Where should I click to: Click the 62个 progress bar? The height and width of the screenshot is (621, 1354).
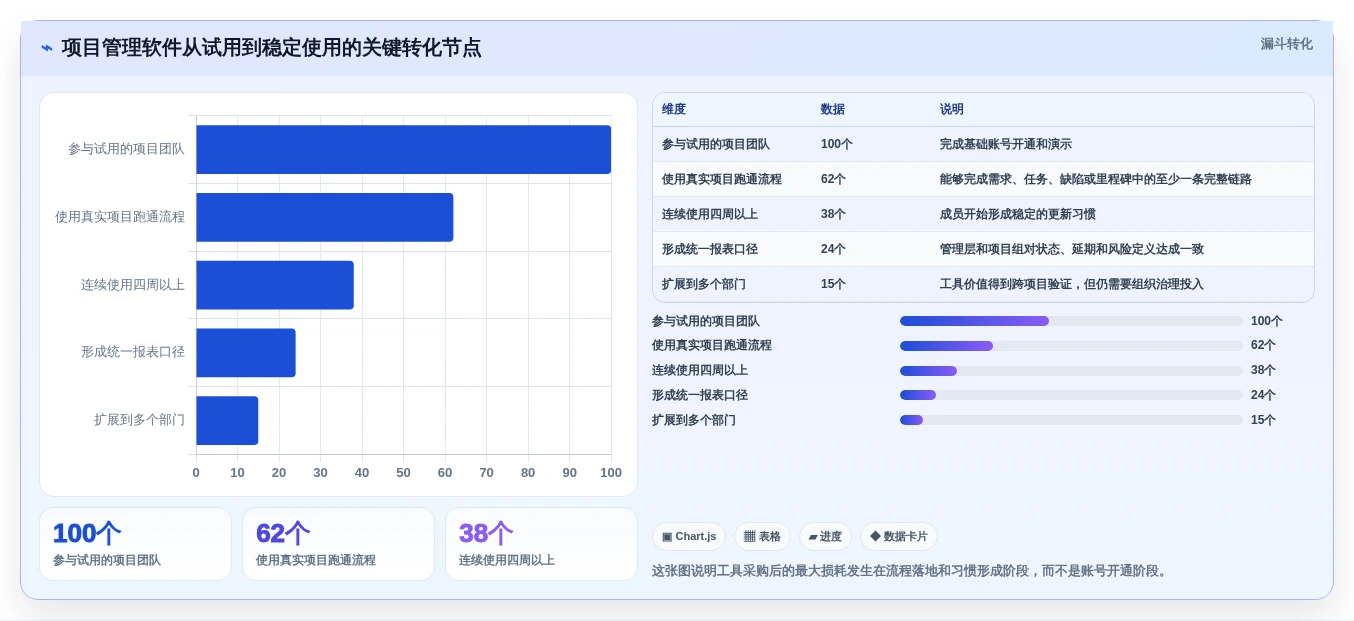[1071, 346]
